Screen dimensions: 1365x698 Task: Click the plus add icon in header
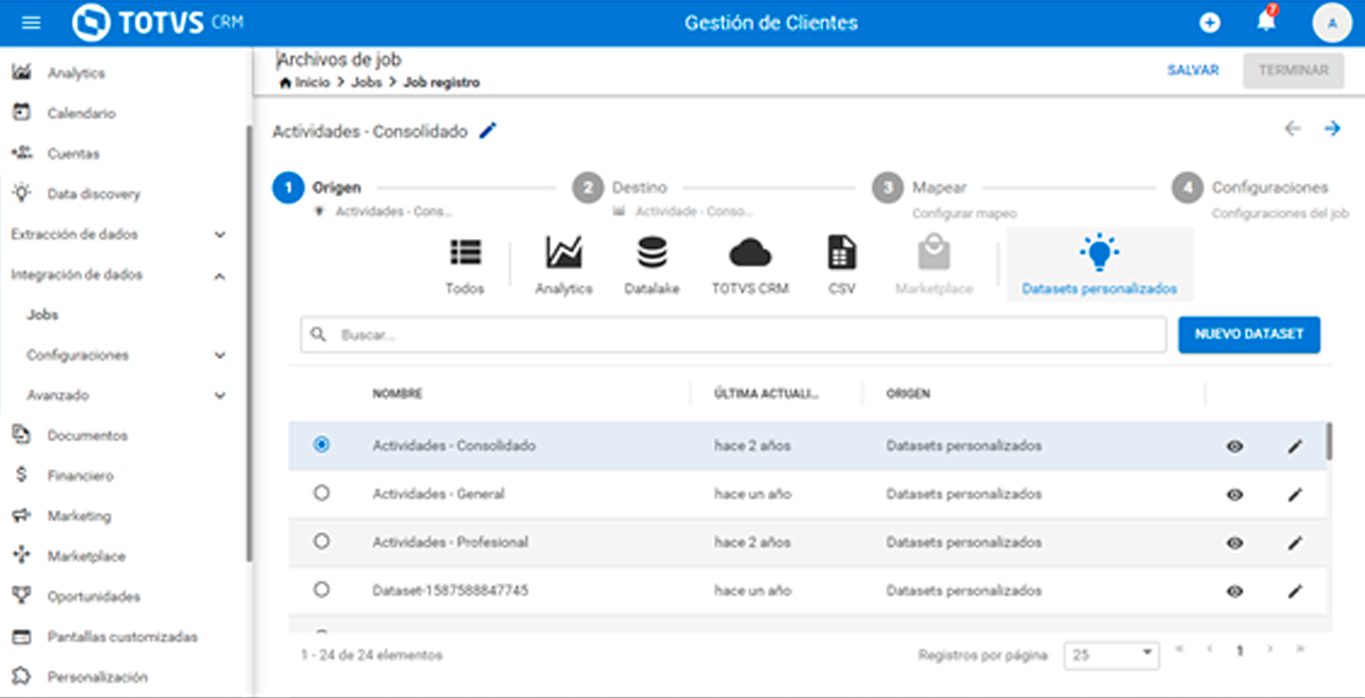tap(1210, 23)
